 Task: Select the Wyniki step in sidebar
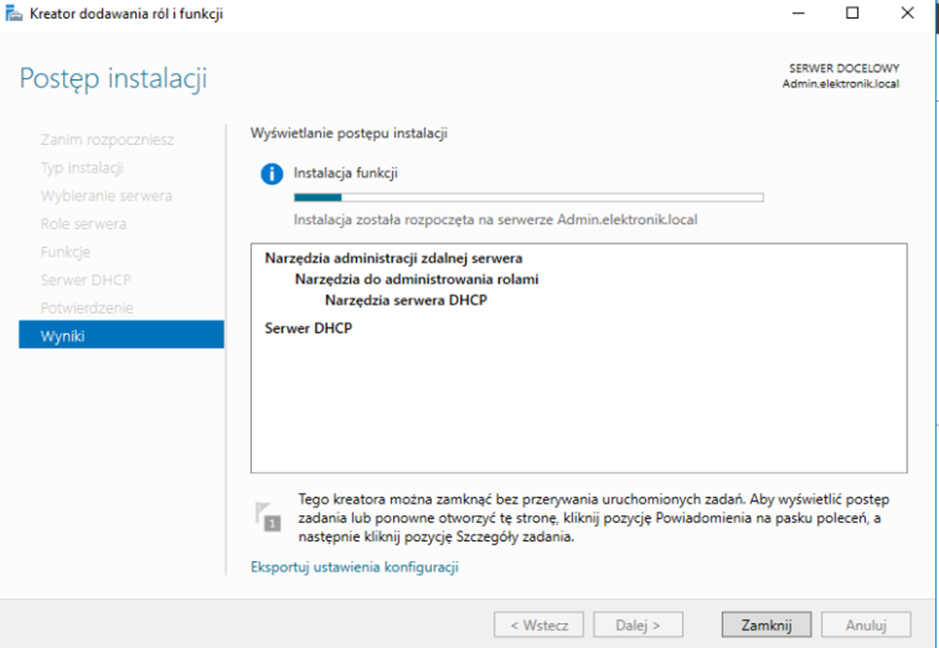pyautogui.click(x=121, y=336)
